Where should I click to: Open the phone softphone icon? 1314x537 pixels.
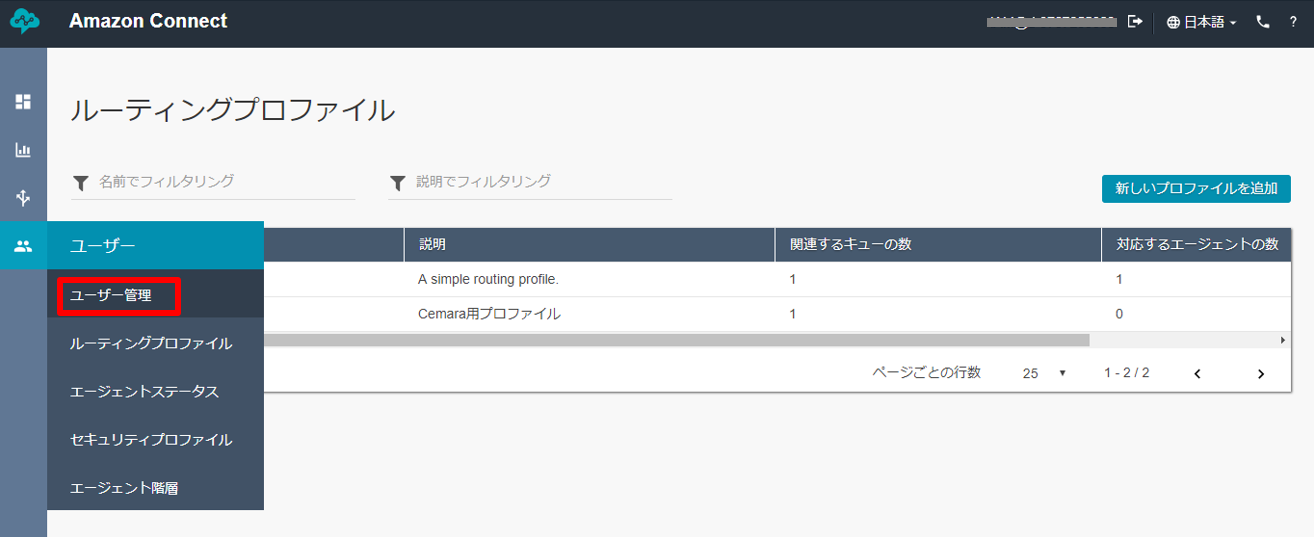click(1263, 21)
